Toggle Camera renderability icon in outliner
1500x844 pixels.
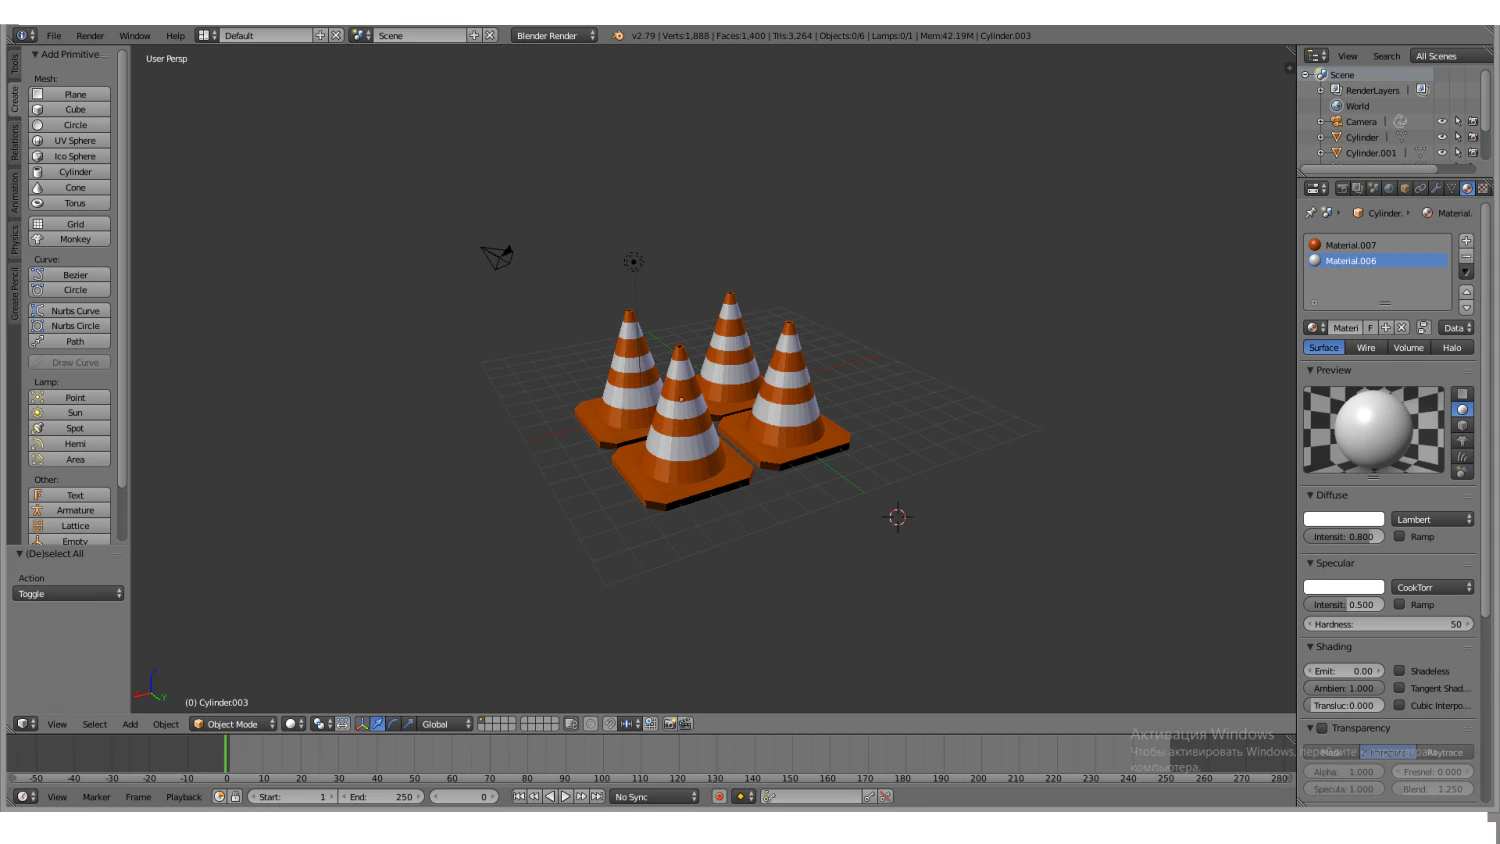1473,122
